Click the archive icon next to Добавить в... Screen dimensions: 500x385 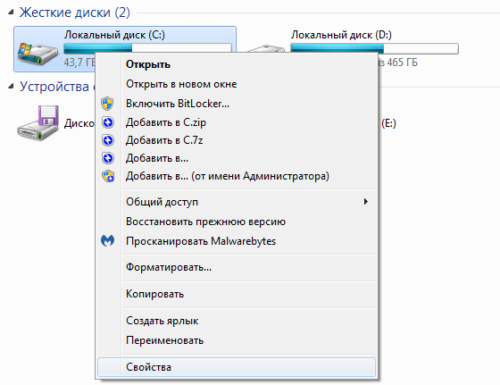coord(108,158)
